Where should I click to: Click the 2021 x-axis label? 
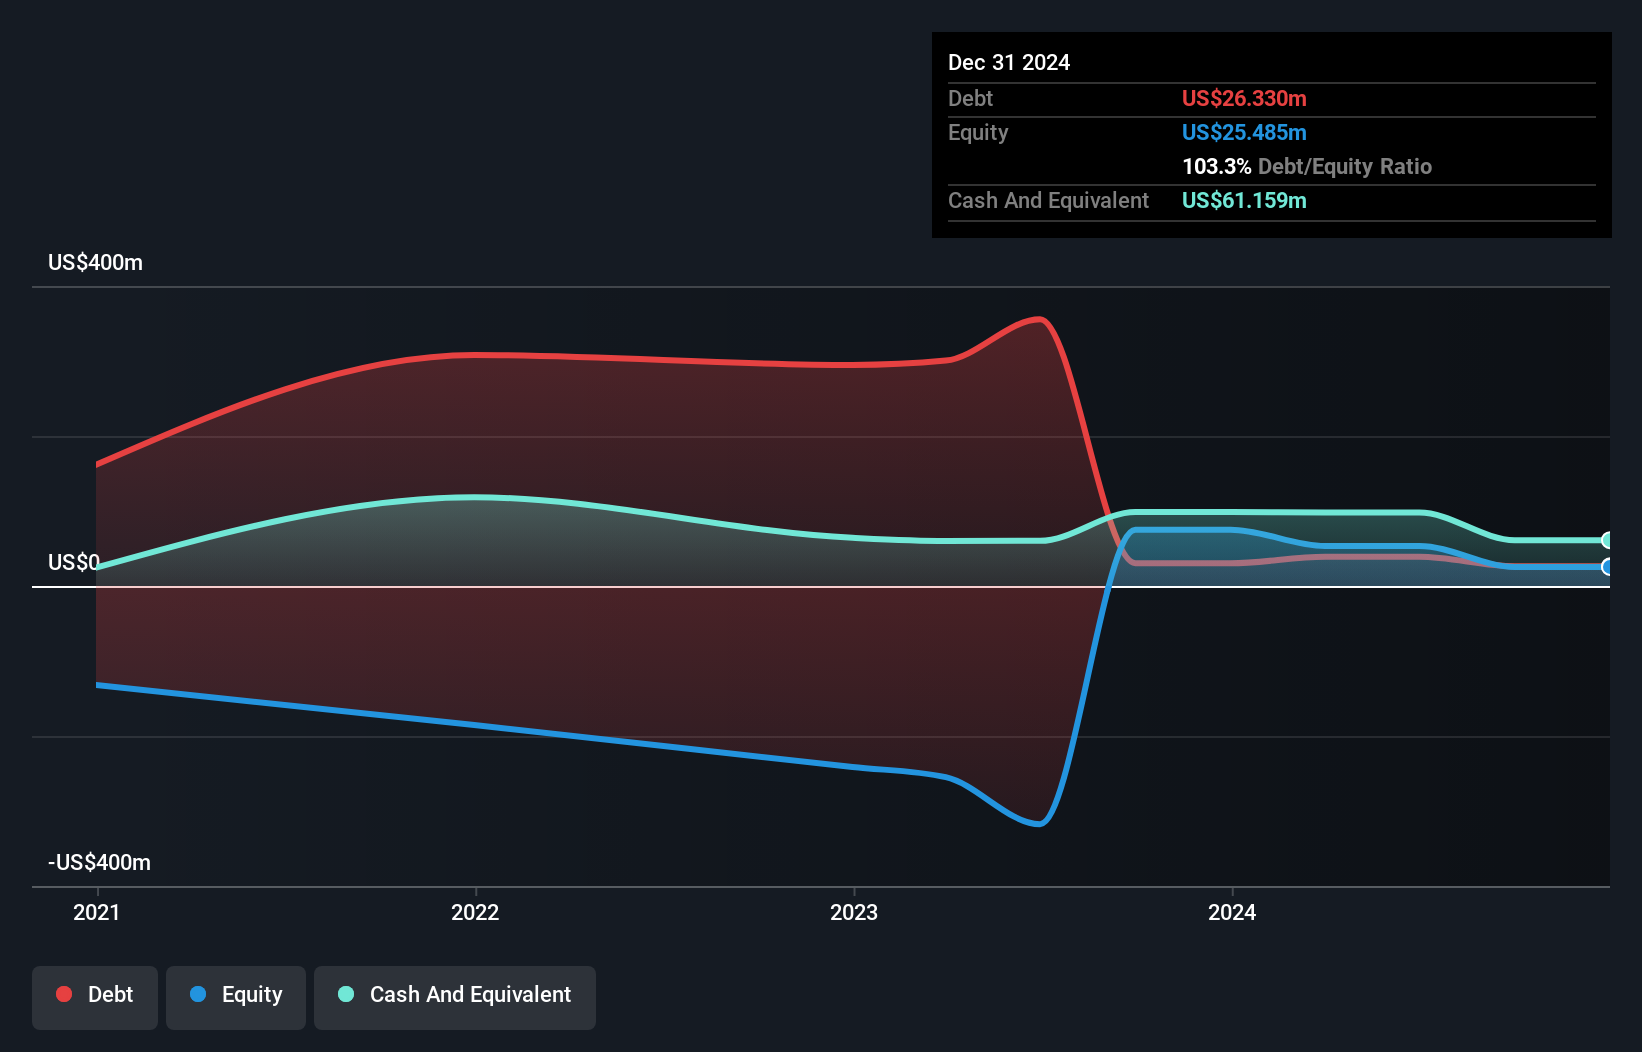(x=97, y=912)
